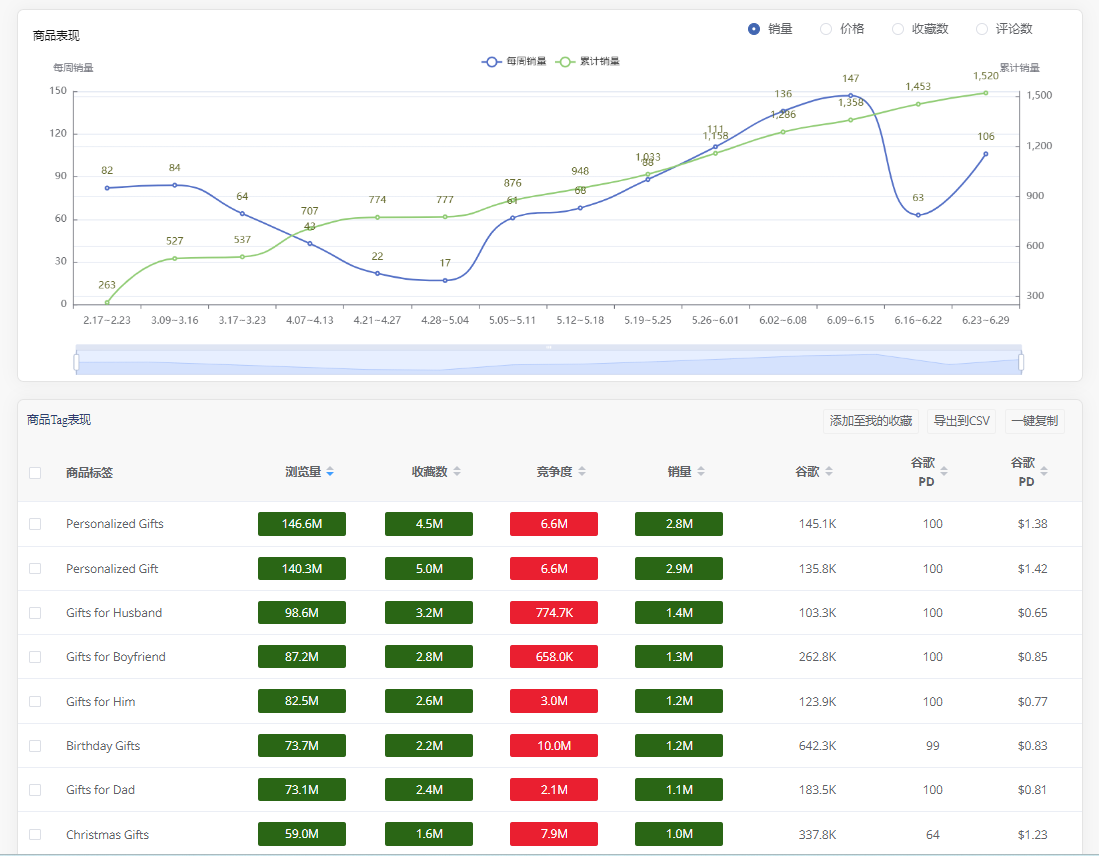Image resolution: width=1099 pixels, height=856 pixels.
Task: Select all rows with header checkbox
Action: 35,473
